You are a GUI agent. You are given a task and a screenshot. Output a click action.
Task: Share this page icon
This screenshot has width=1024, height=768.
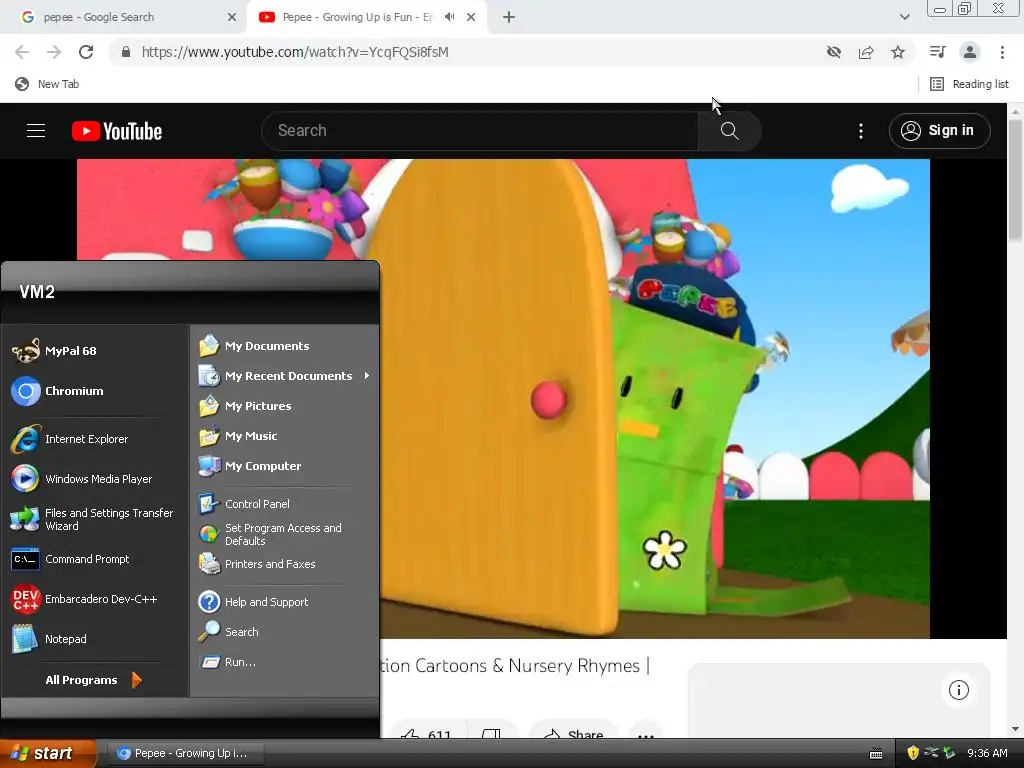[866, 52]
